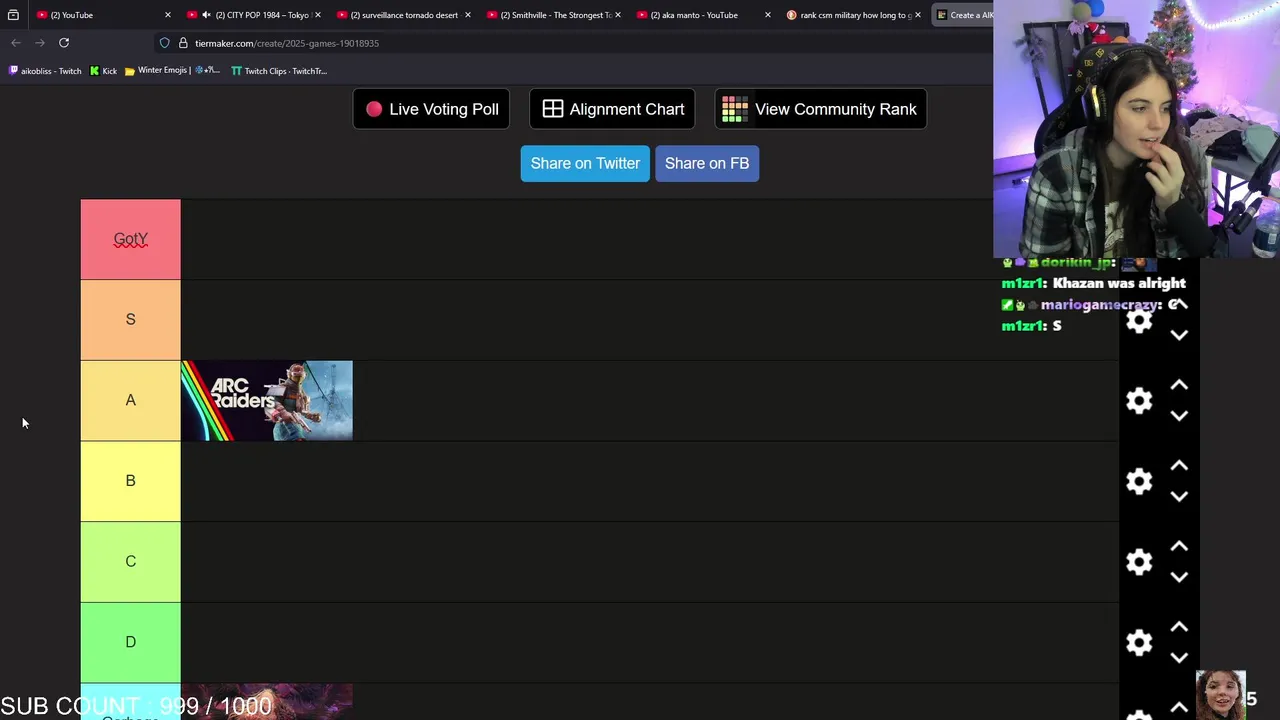Click the red GotY tier label
Viewport: 1280px width, 720px height.
[x=130, y=239]
